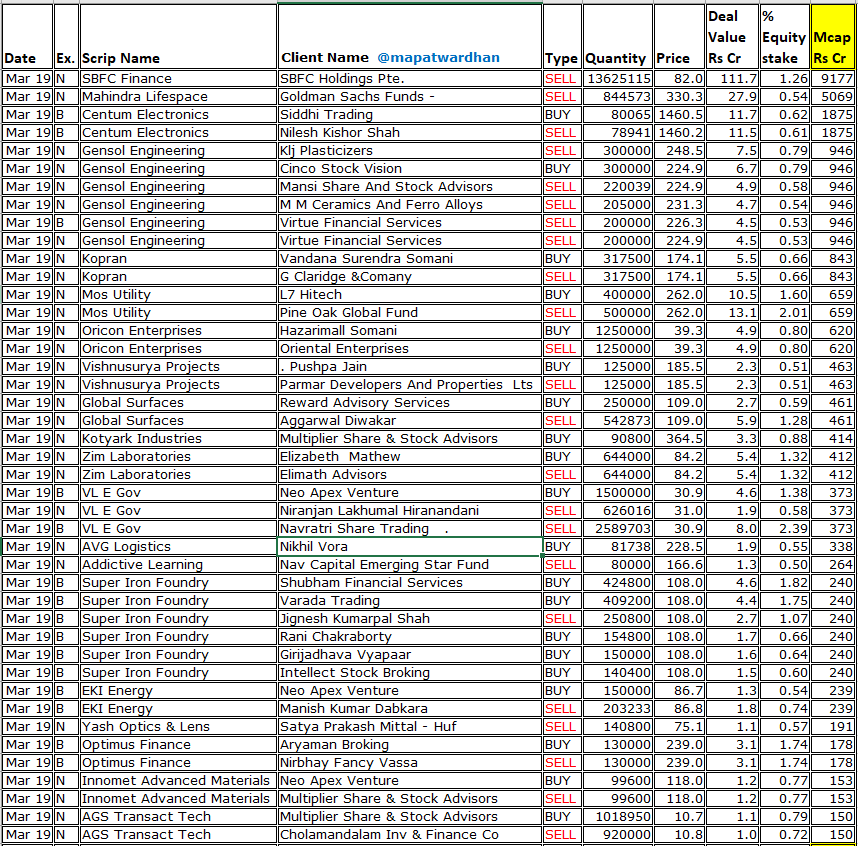Viewport: 858px width, 846px height.
Task: Select the 'Aggarwal Diwakar' cell
Action: point(410,421)
